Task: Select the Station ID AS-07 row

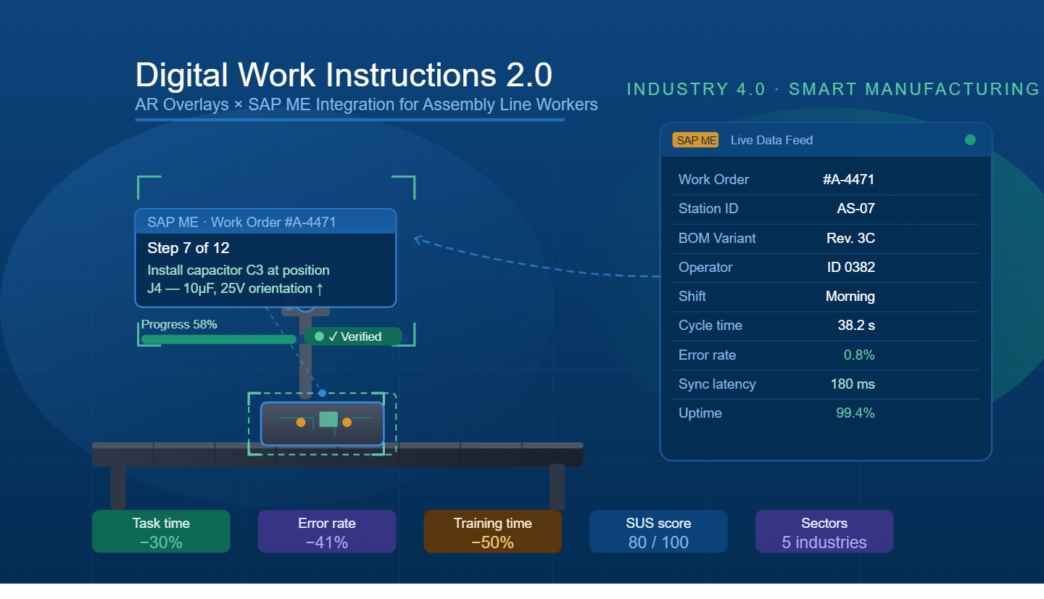Action: coord(825,209)
